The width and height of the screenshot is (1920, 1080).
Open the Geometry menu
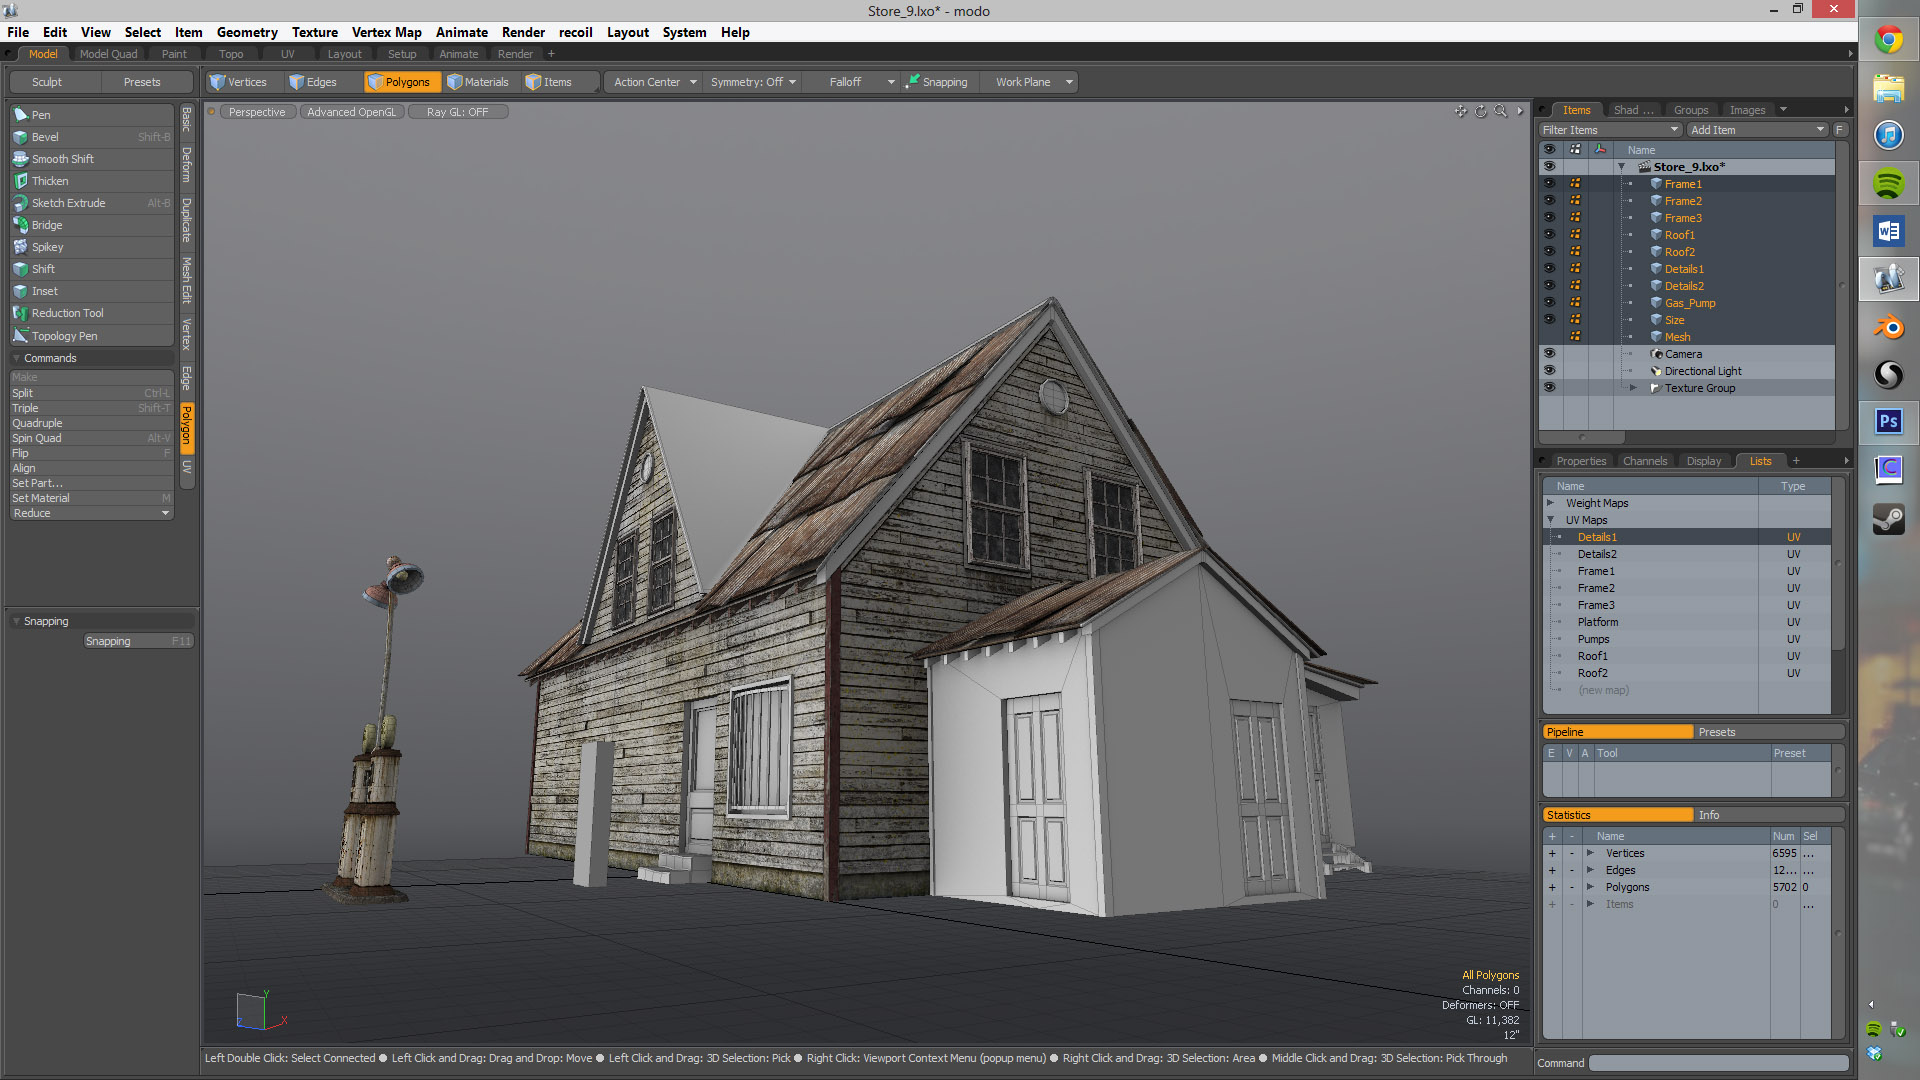click(247, 32)
